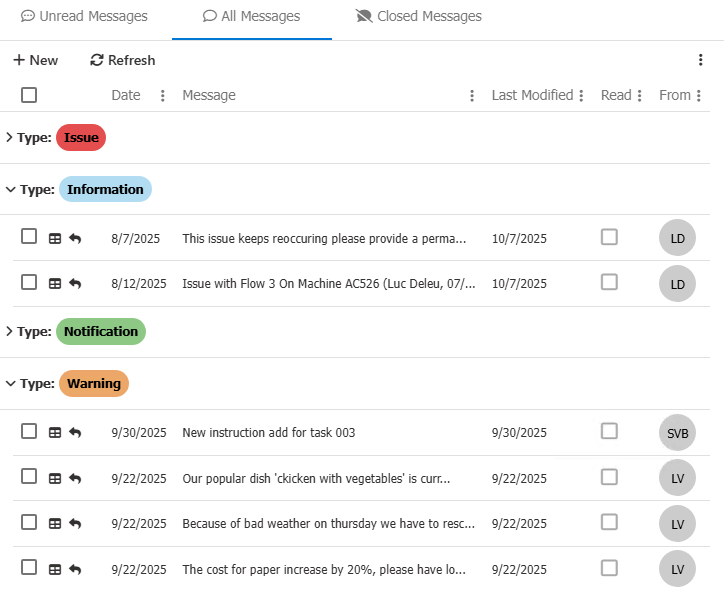Mark bad weather message as read
The width and height of the screenshot is (724, 590).
coord(609,522)
